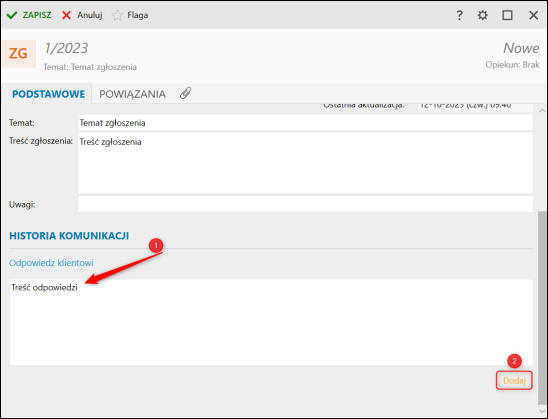Close the dialog window
Viewport: 548px width, 419px height.
click(533, 15)
